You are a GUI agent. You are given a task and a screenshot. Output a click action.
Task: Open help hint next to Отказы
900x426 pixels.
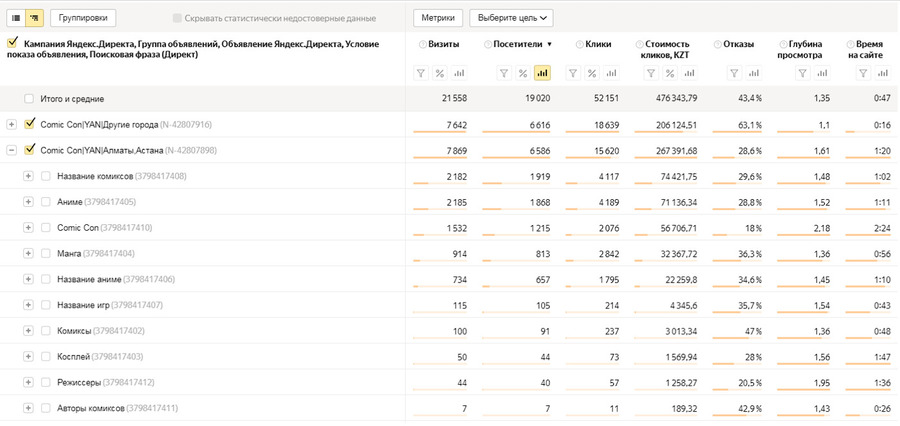(x=717, y=44)
